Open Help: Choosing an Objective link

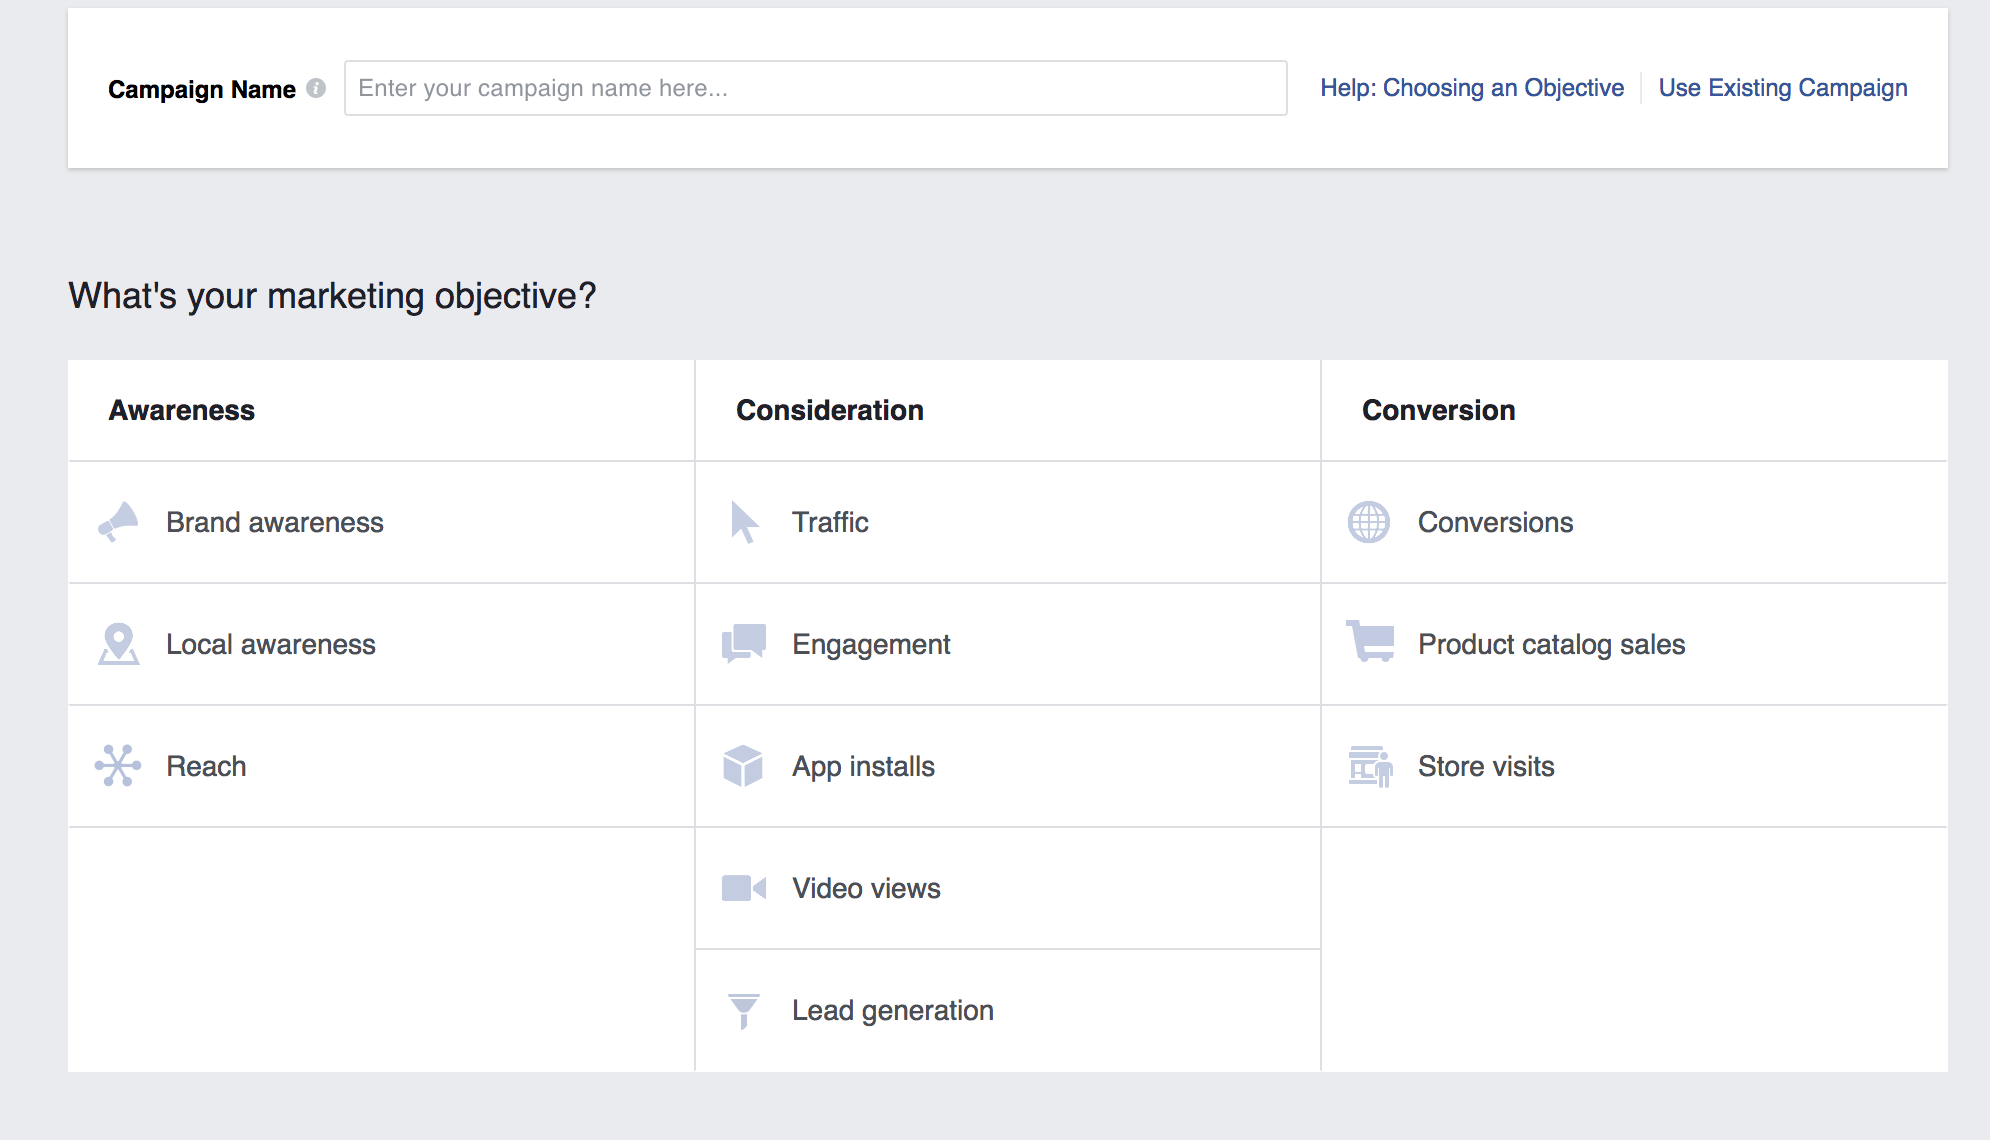coord(1472,88)
